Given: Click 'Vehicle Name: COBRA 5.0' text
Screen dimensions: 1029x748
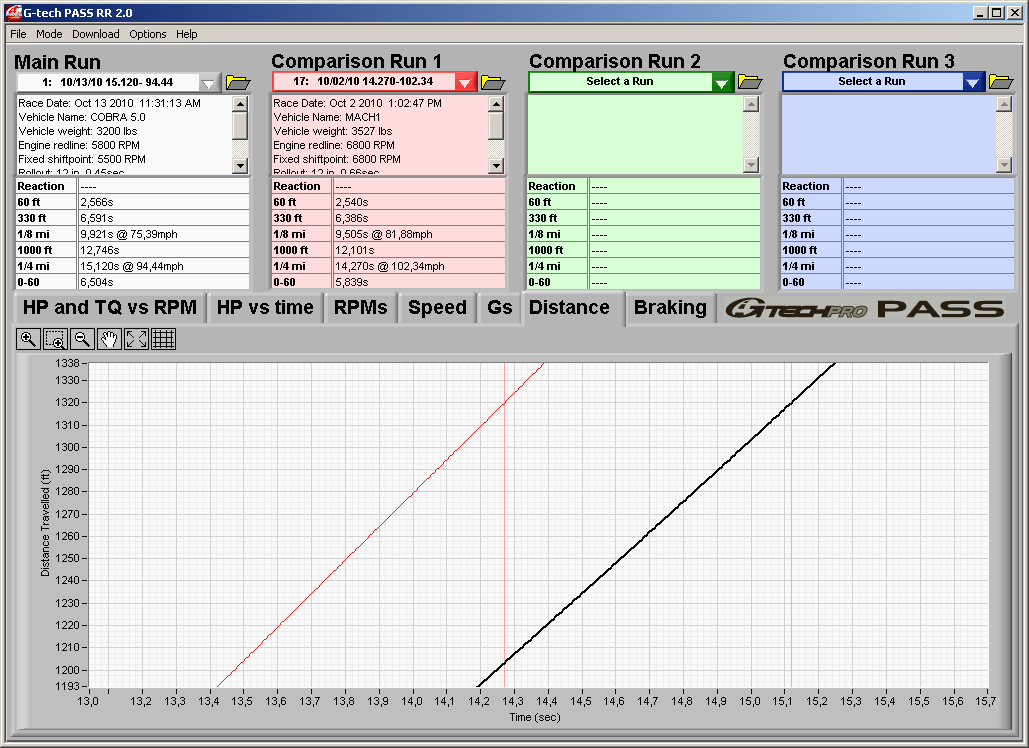Looking at the screenshot, I should [82, 117].
